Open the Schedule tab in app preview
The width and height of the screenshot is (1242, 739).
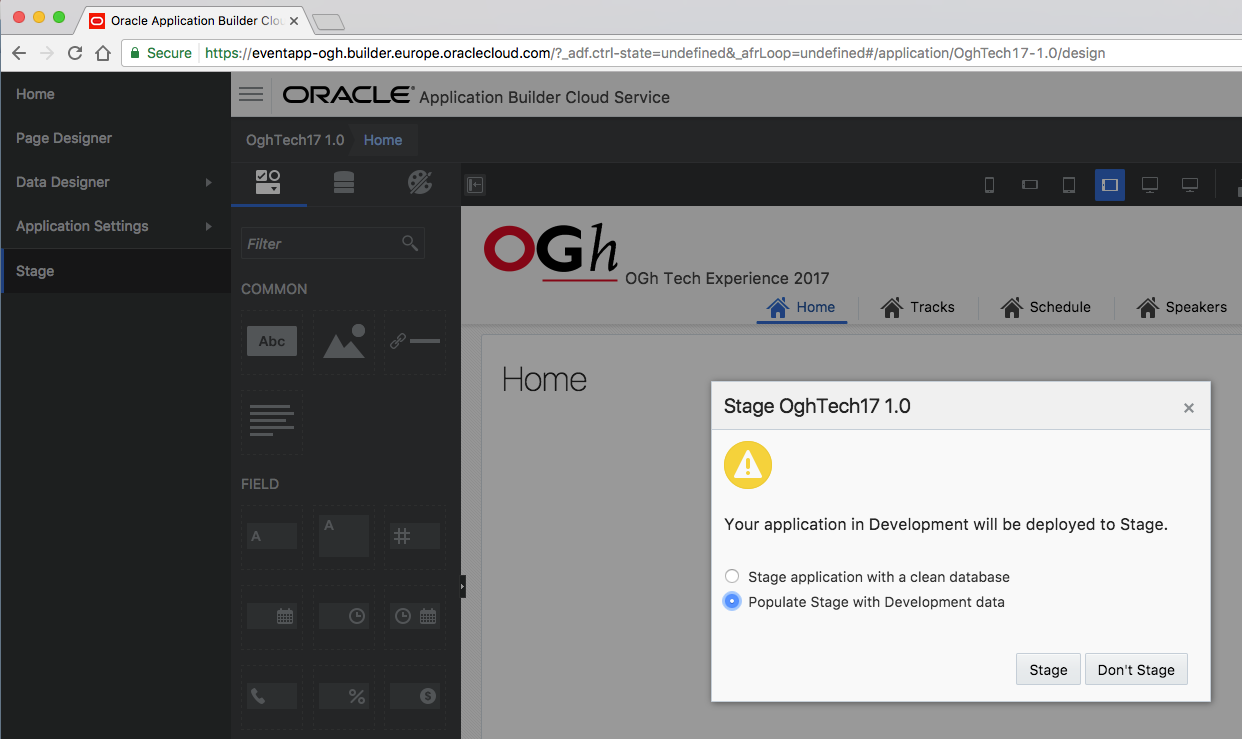click(1046, 307)
